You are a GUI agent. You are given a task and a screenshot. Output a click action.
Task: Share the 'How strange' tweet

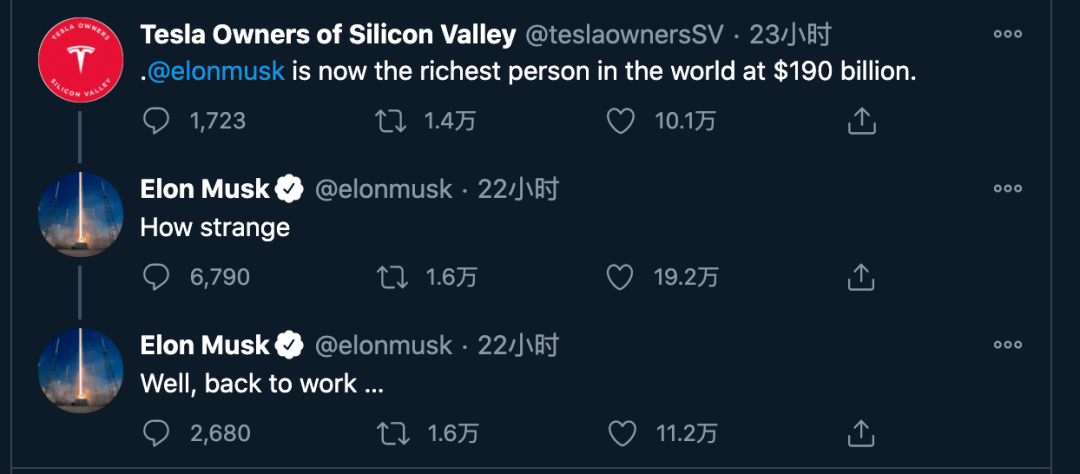click(x=860, y=278)
